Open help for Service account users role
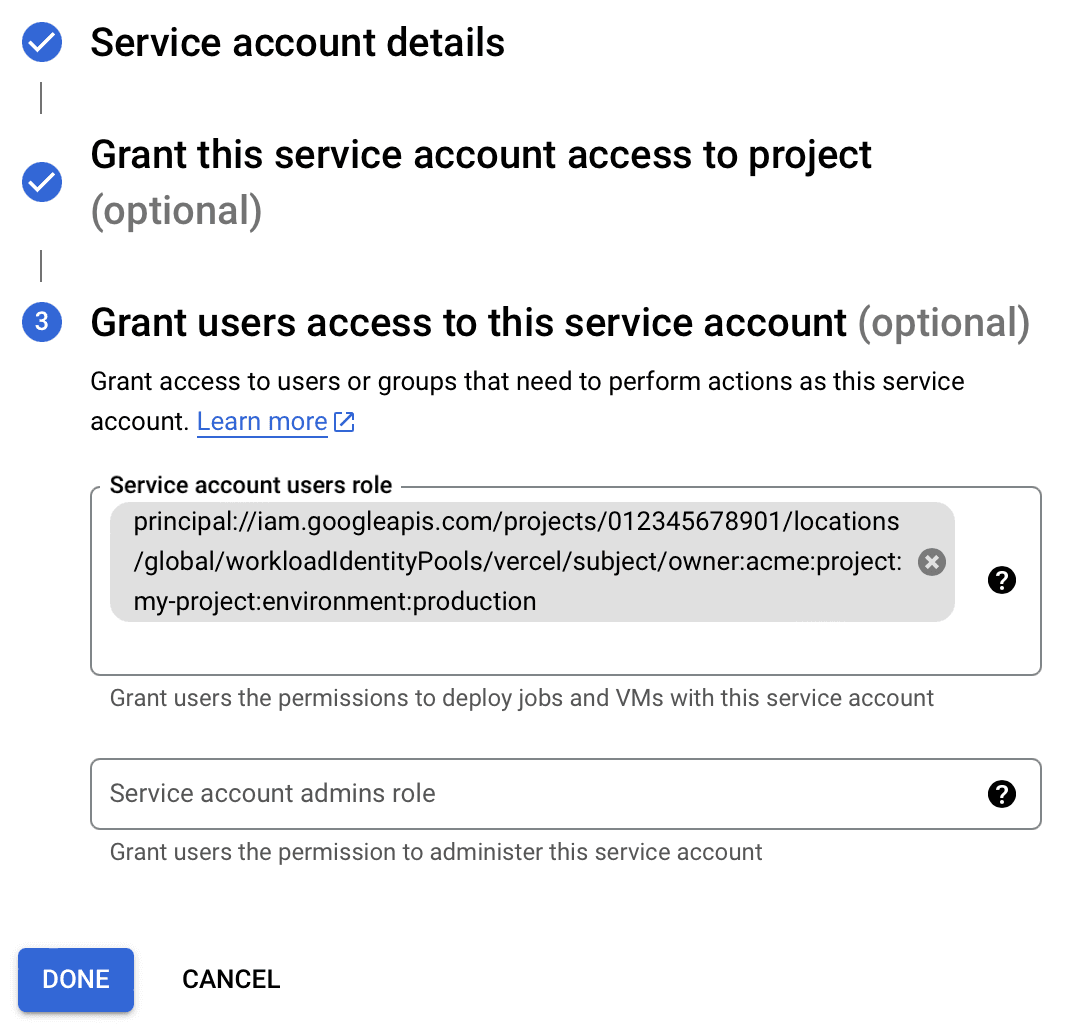Screen dimensions: 1078x1036 (1001, 580)
